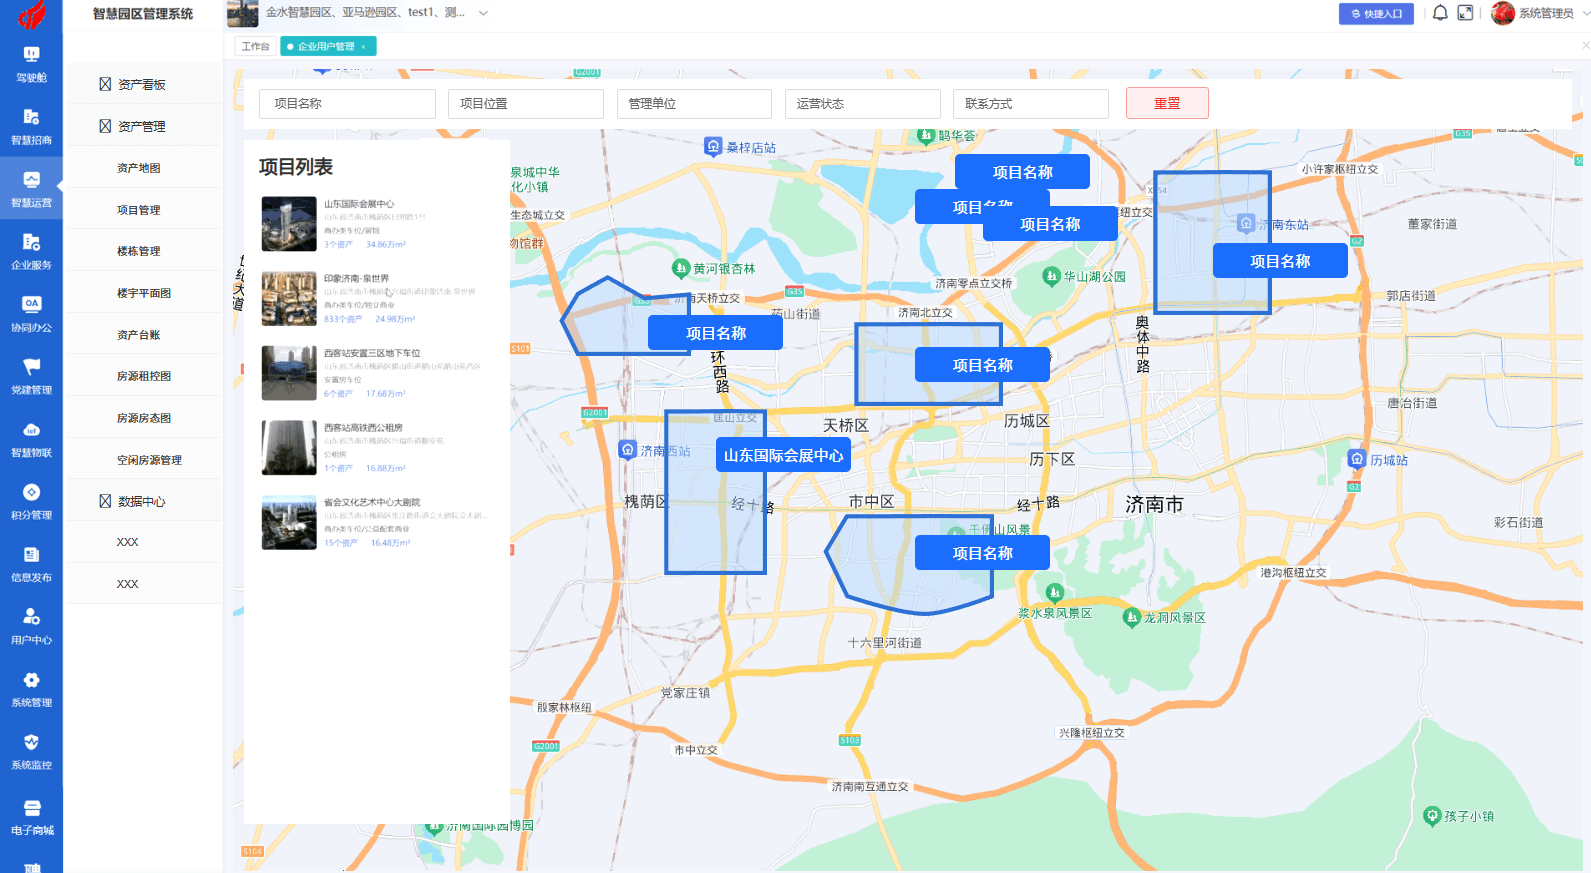Switch to the 工作台 tab
This screenshot has height=873, width=1591.
(255, 46)
